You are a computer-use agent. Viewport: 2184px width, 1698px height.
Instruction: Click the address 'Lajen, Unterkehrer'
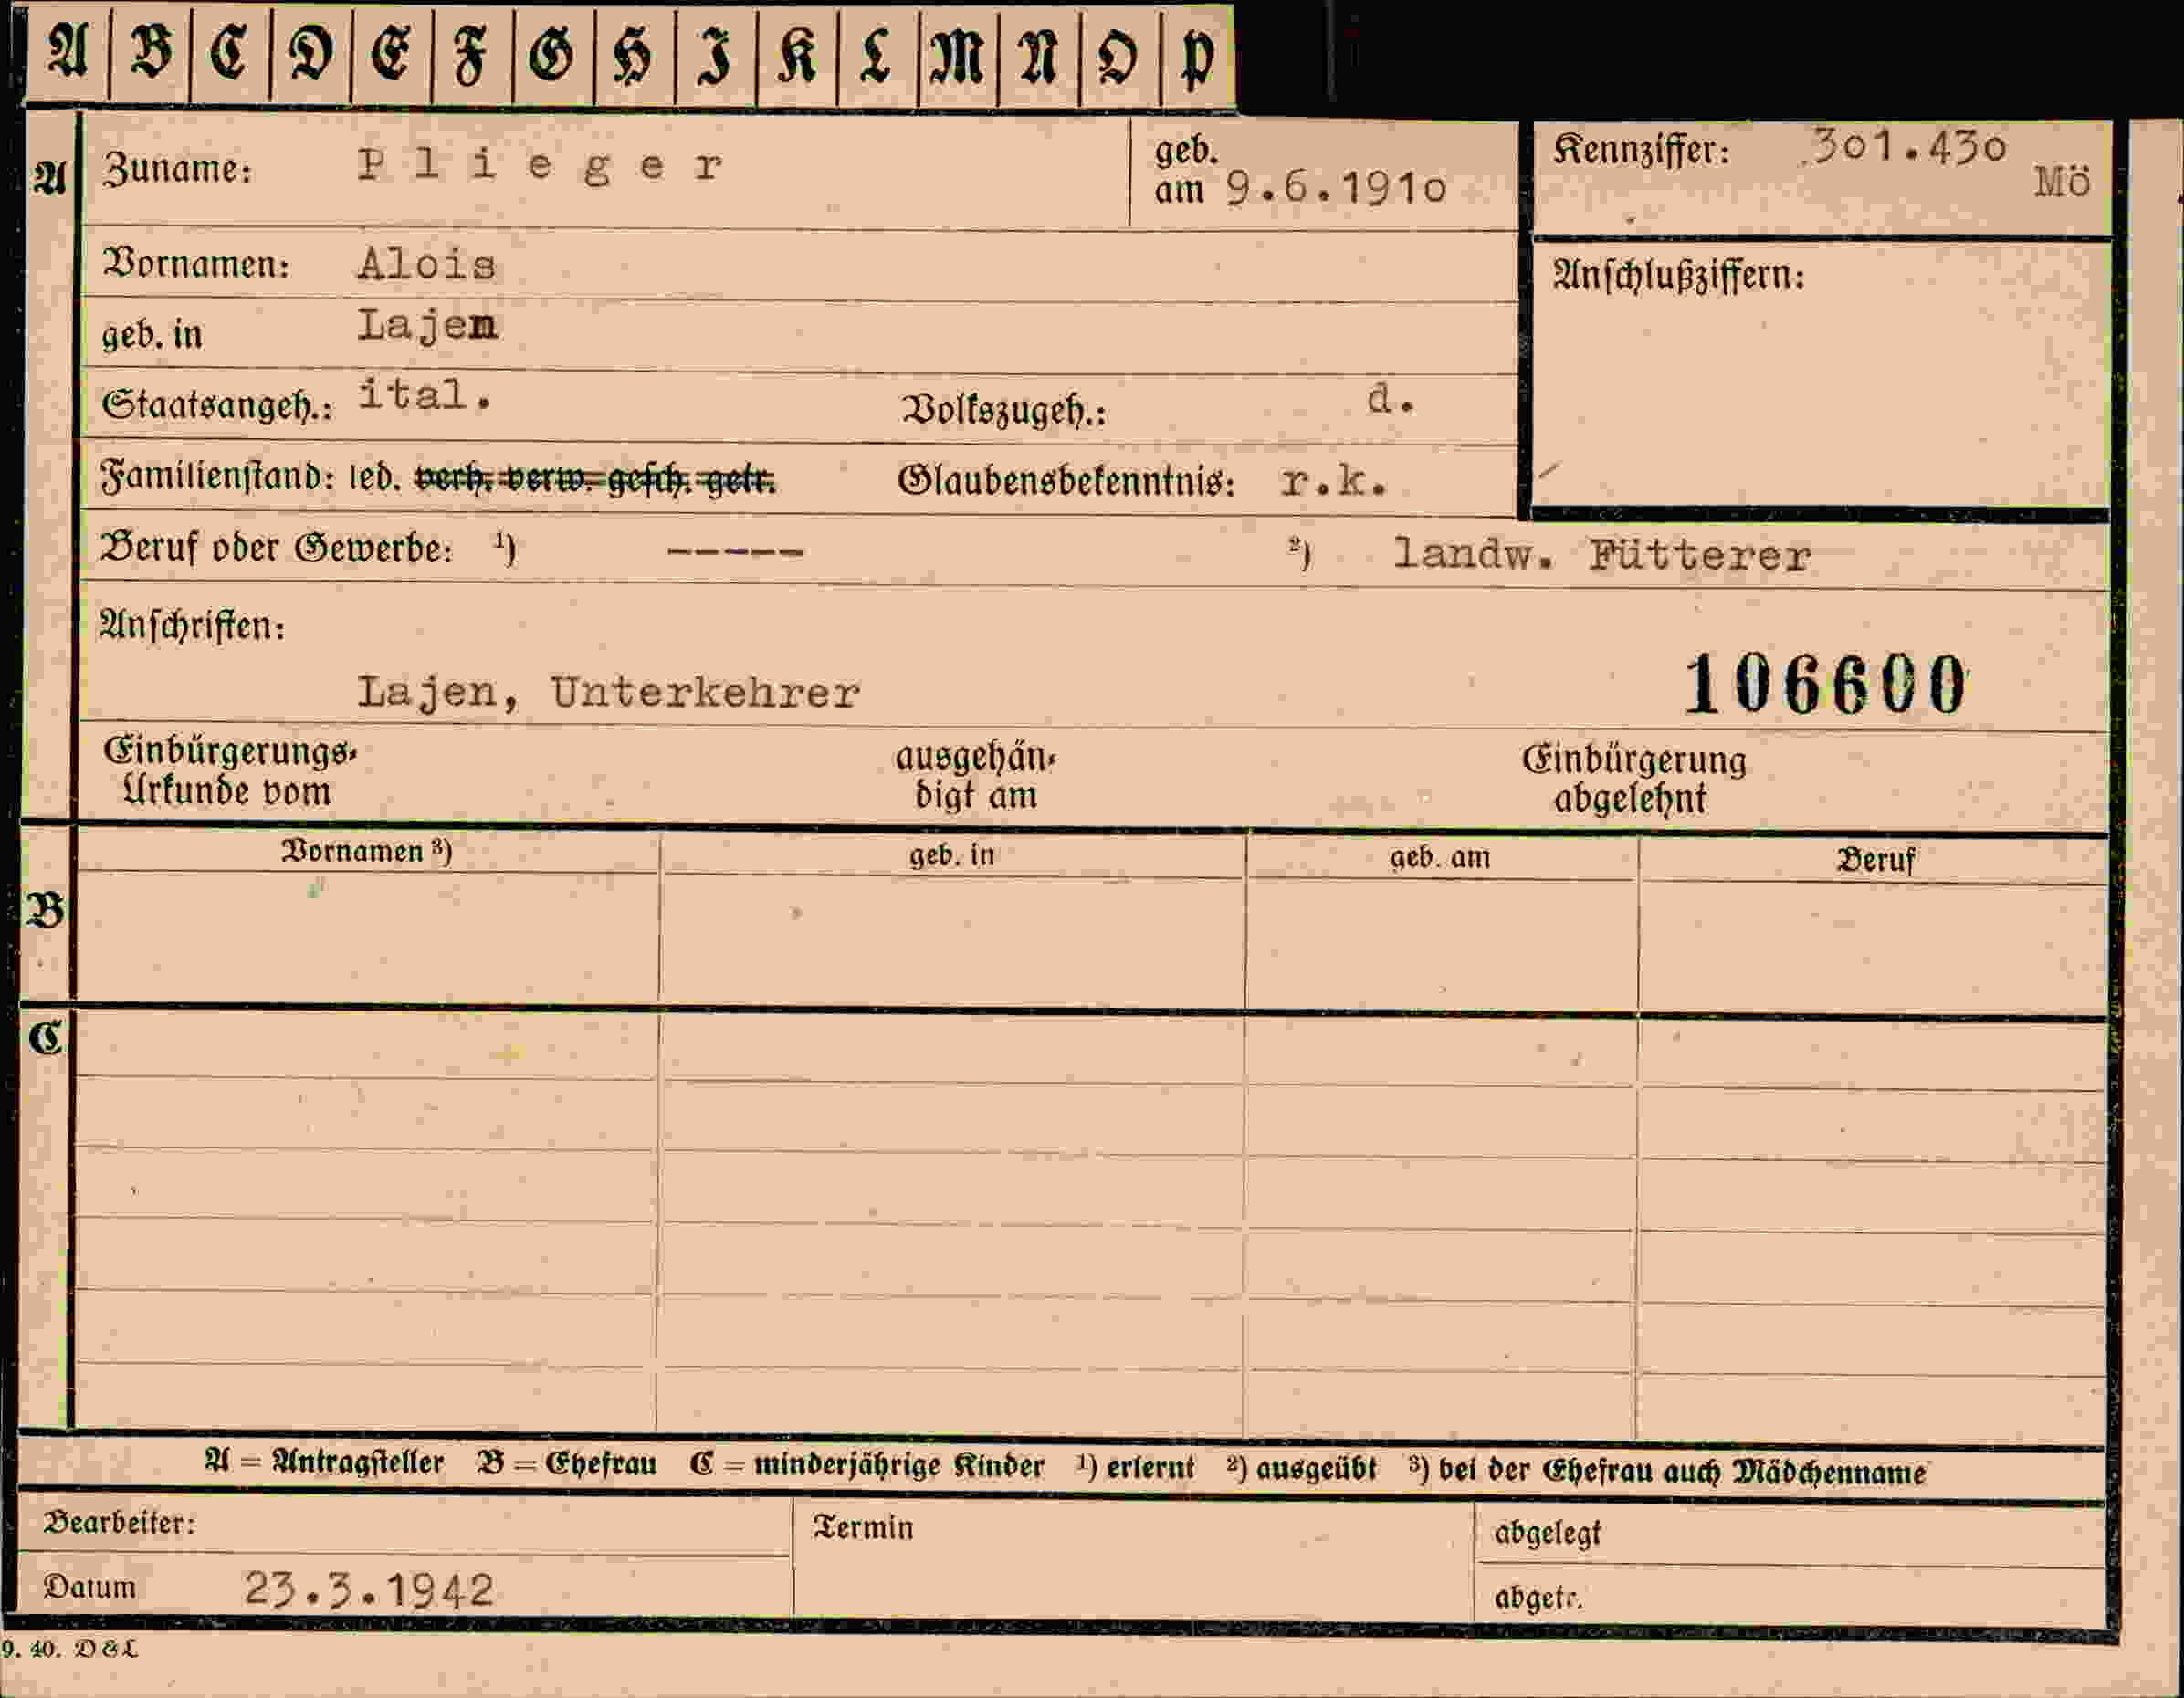(x=608, y=693)
